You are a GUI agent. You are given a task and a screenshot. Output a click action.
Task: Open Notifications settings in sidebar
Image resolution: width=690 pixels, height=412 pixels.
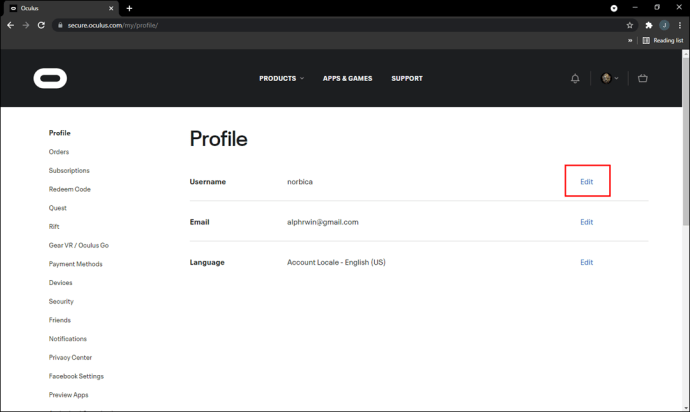click(x=68, y=339)
